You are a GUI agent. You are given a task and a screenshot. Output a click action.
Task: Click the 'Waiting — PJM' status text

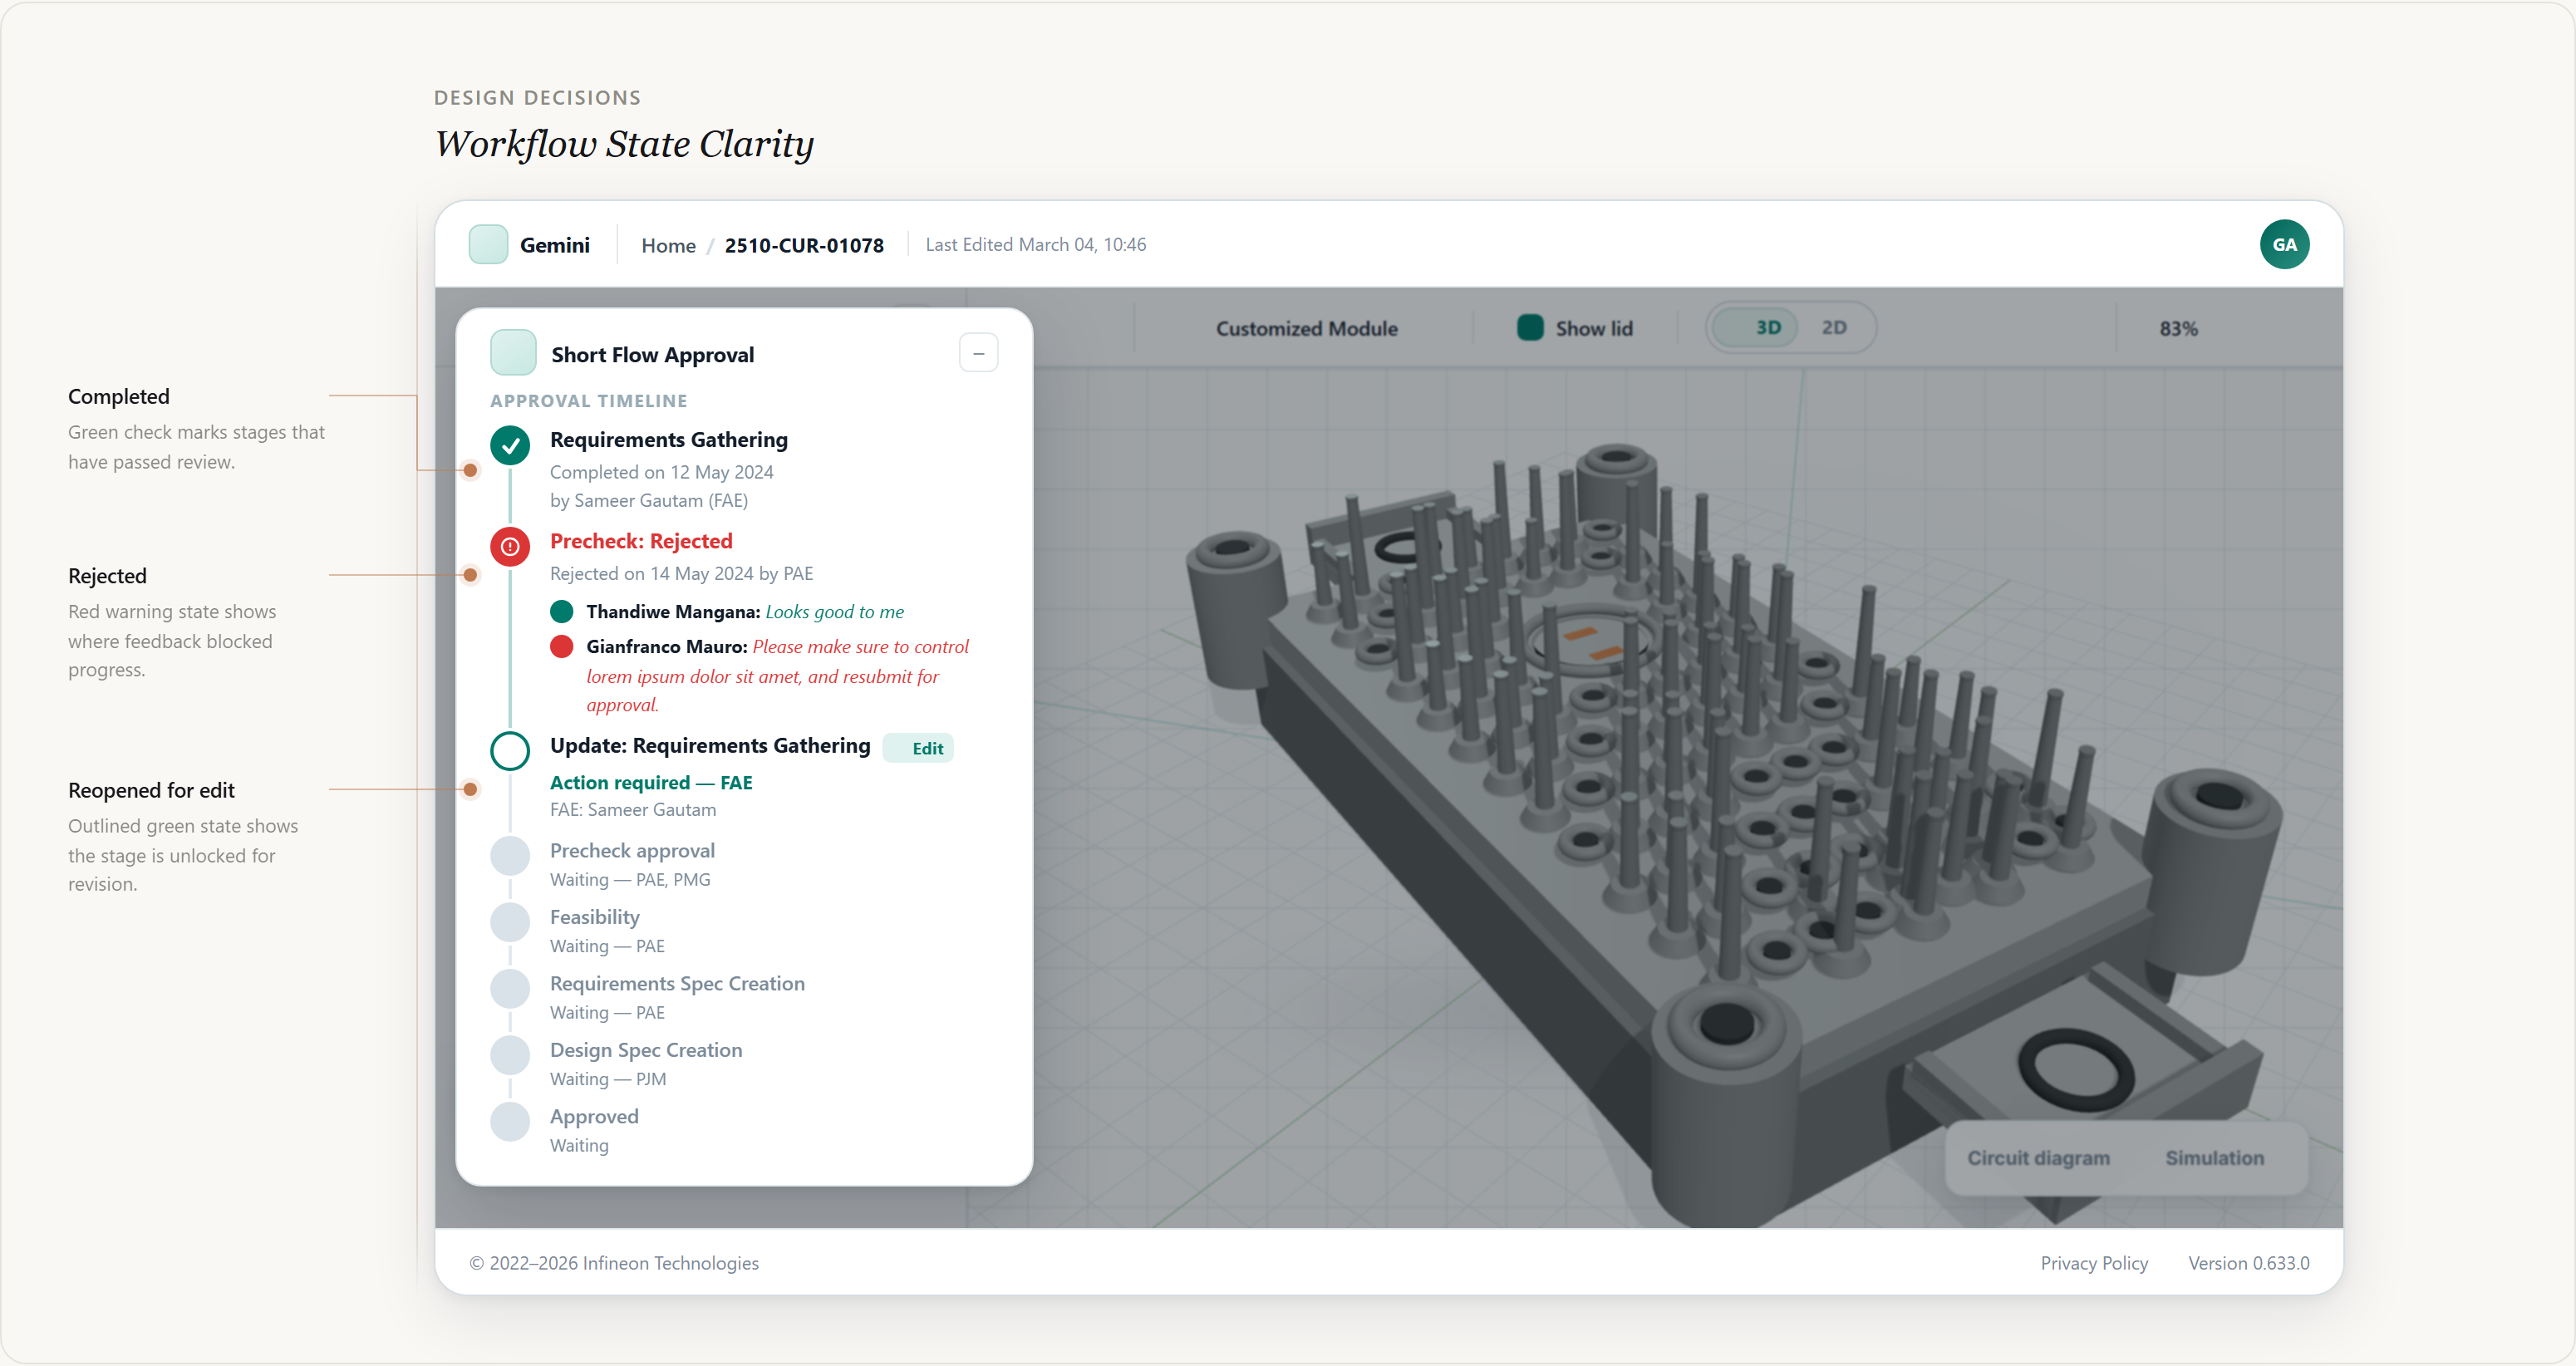[608, 1079]
